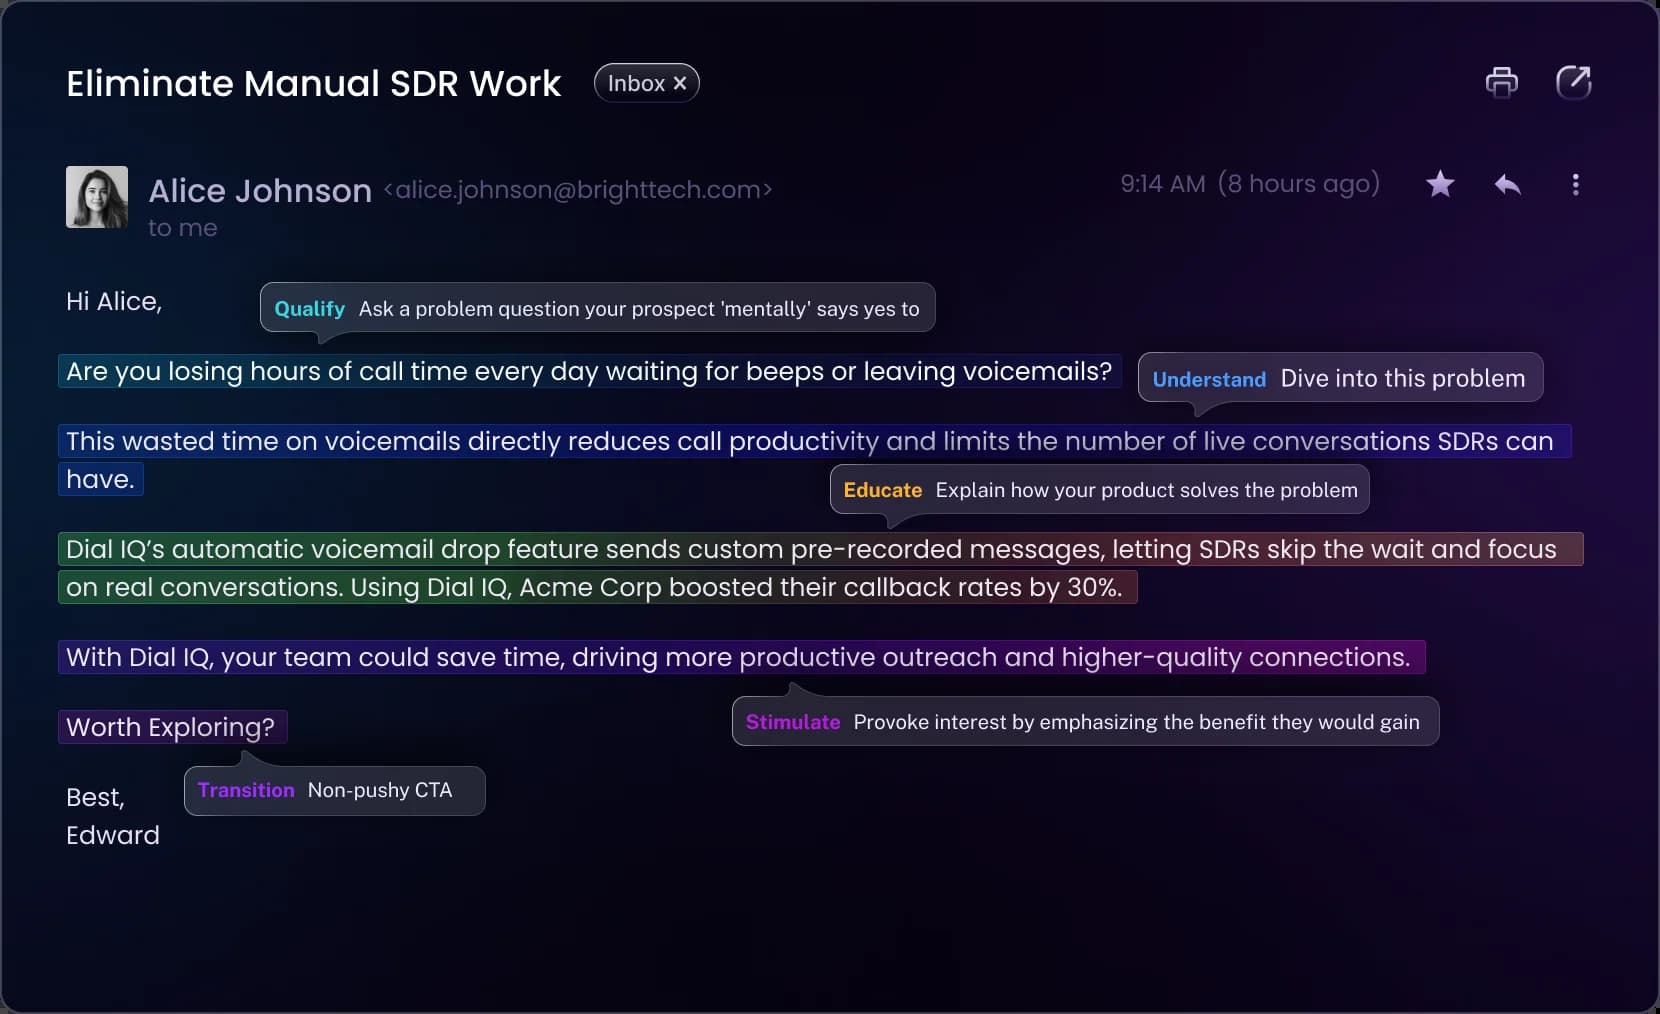
Task: Click the "Hi Alice," greeting
Action: tap(114, 301)
